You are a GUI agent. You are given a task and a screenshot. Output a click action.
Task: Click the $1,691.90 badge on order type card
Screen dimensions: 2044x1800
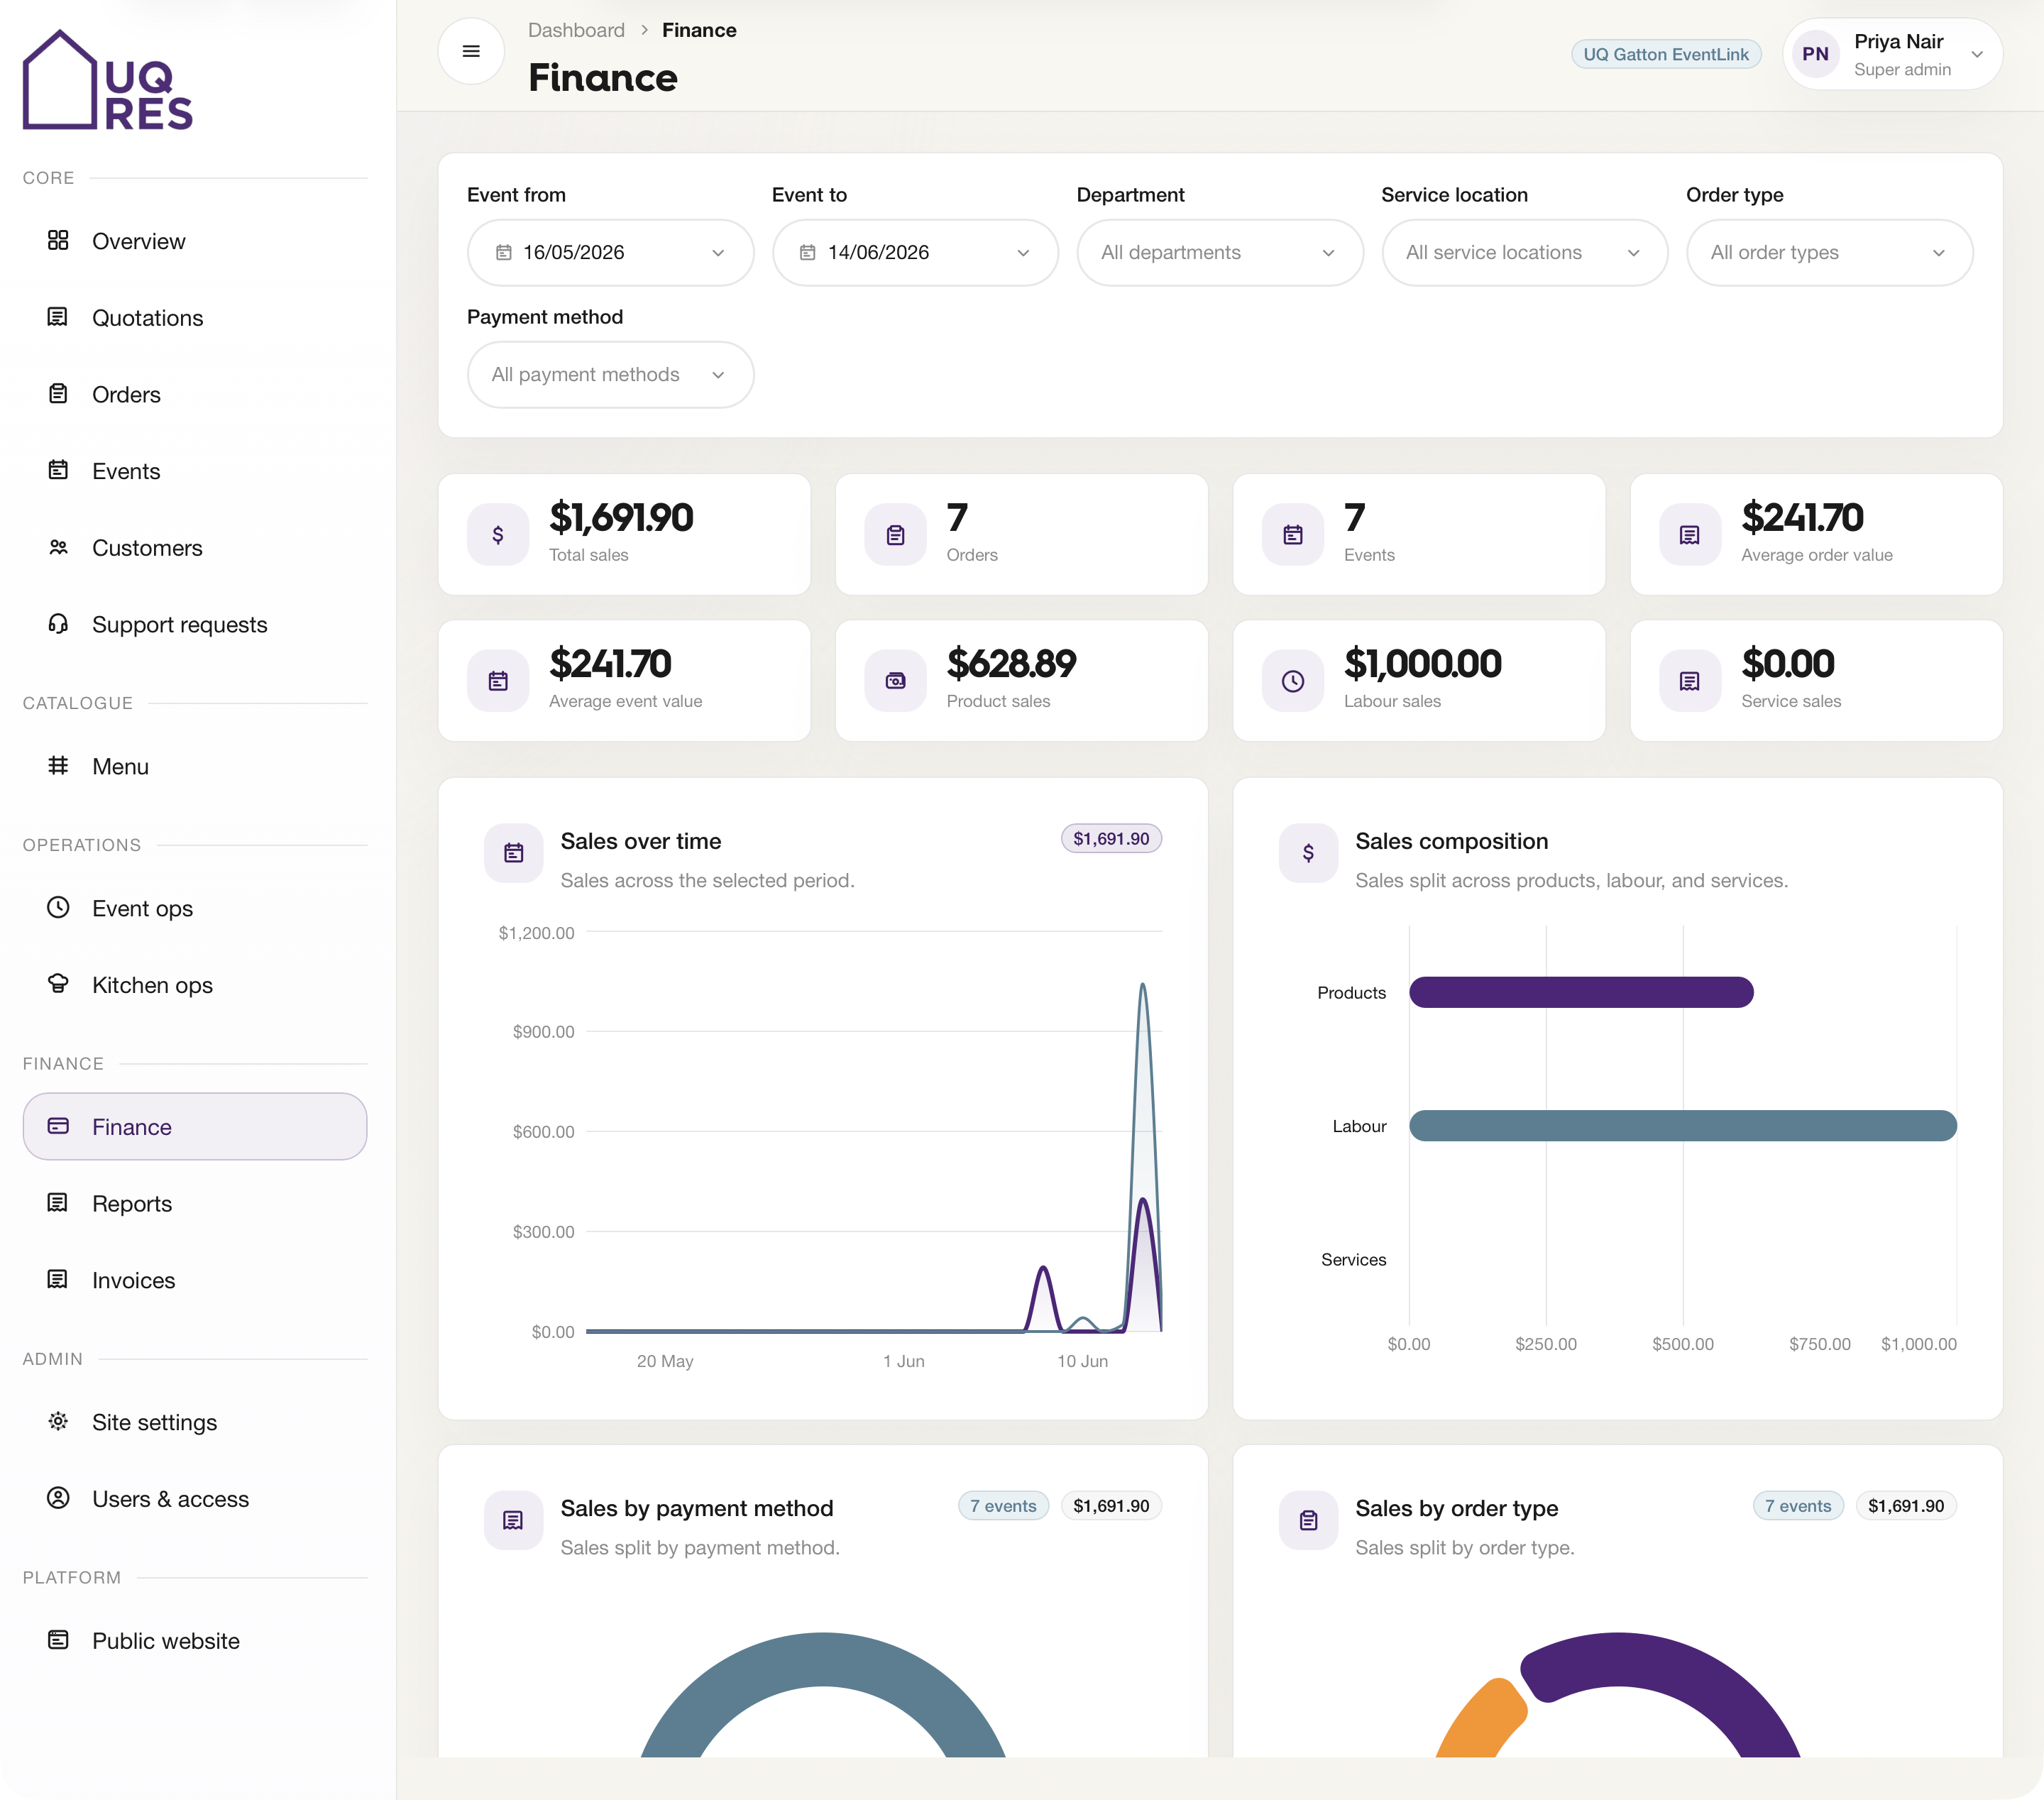(1906, 1506)
